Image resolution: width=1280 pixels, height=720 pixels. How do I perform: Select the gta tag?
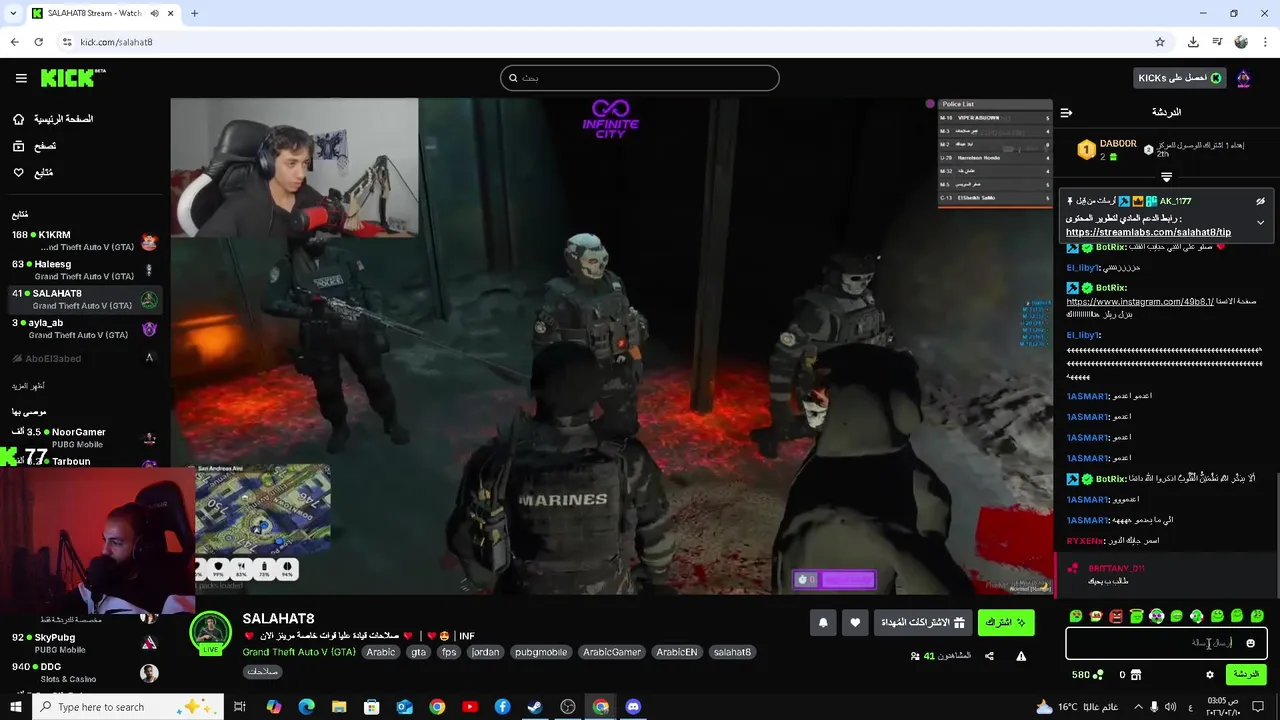418,652
